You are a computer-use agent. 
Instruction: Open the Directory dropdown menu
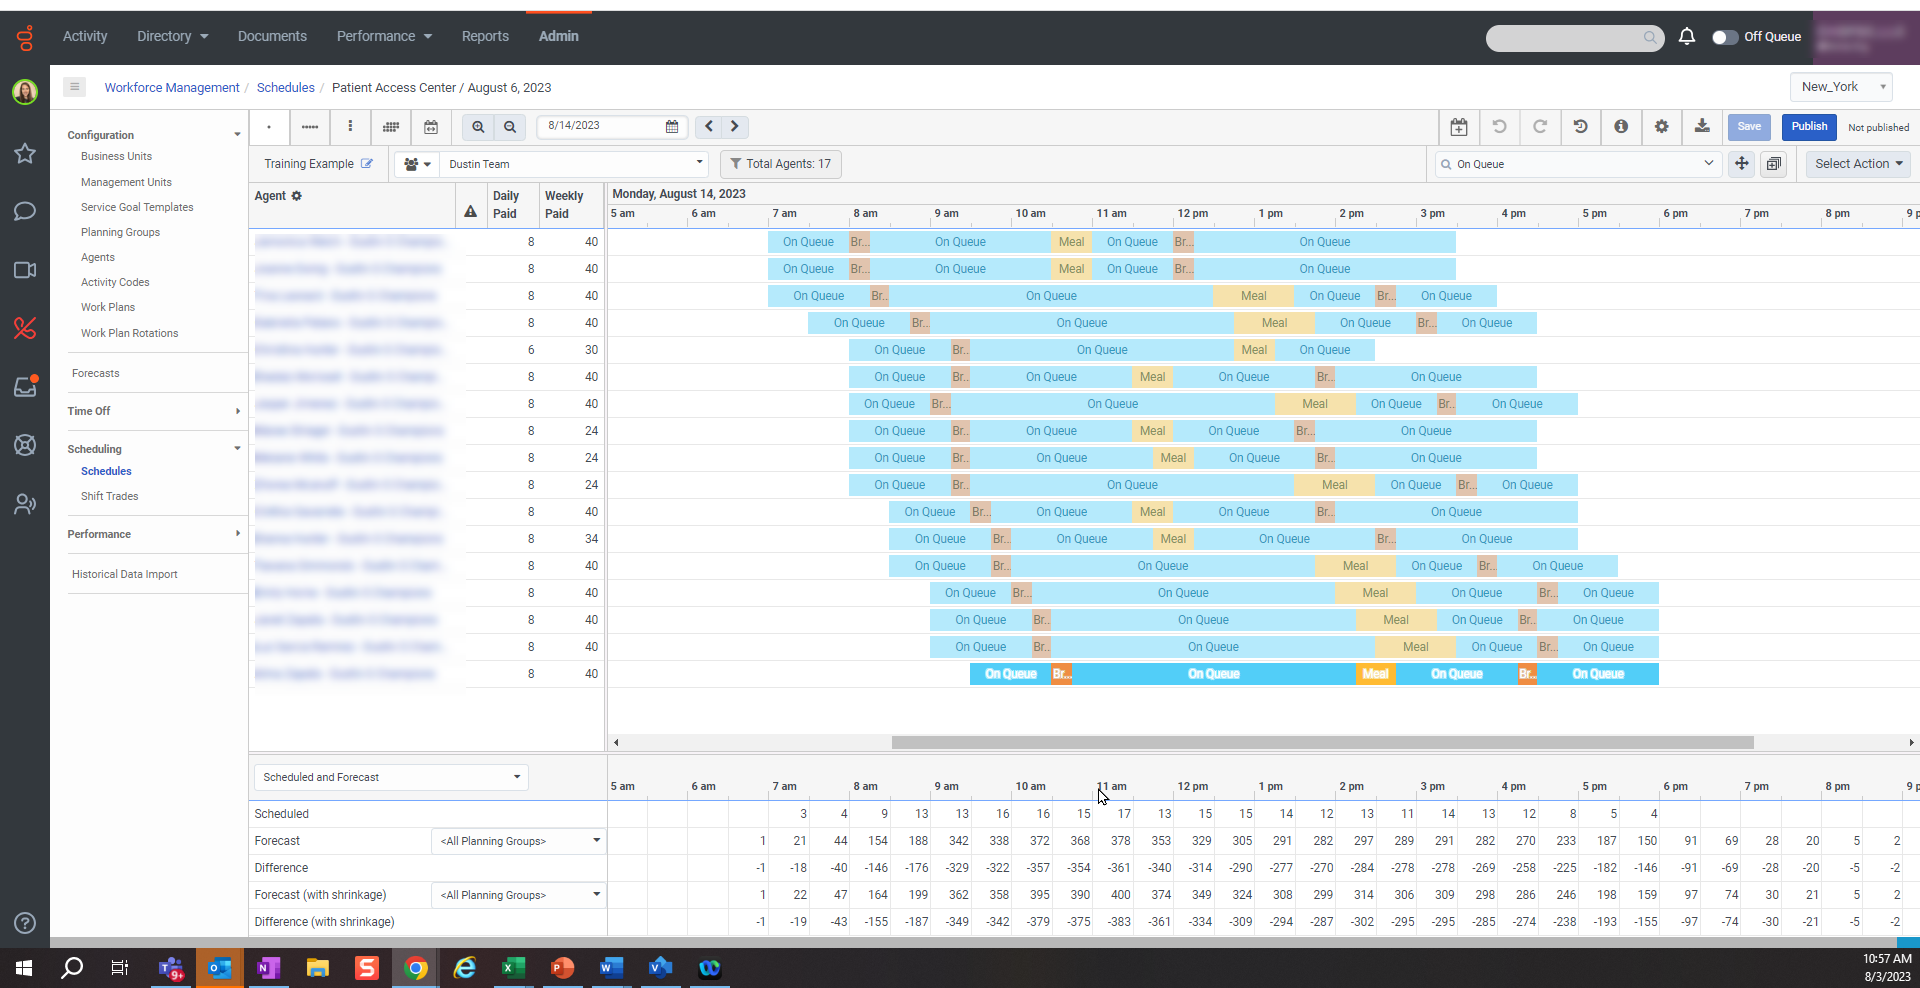[172, 36]
